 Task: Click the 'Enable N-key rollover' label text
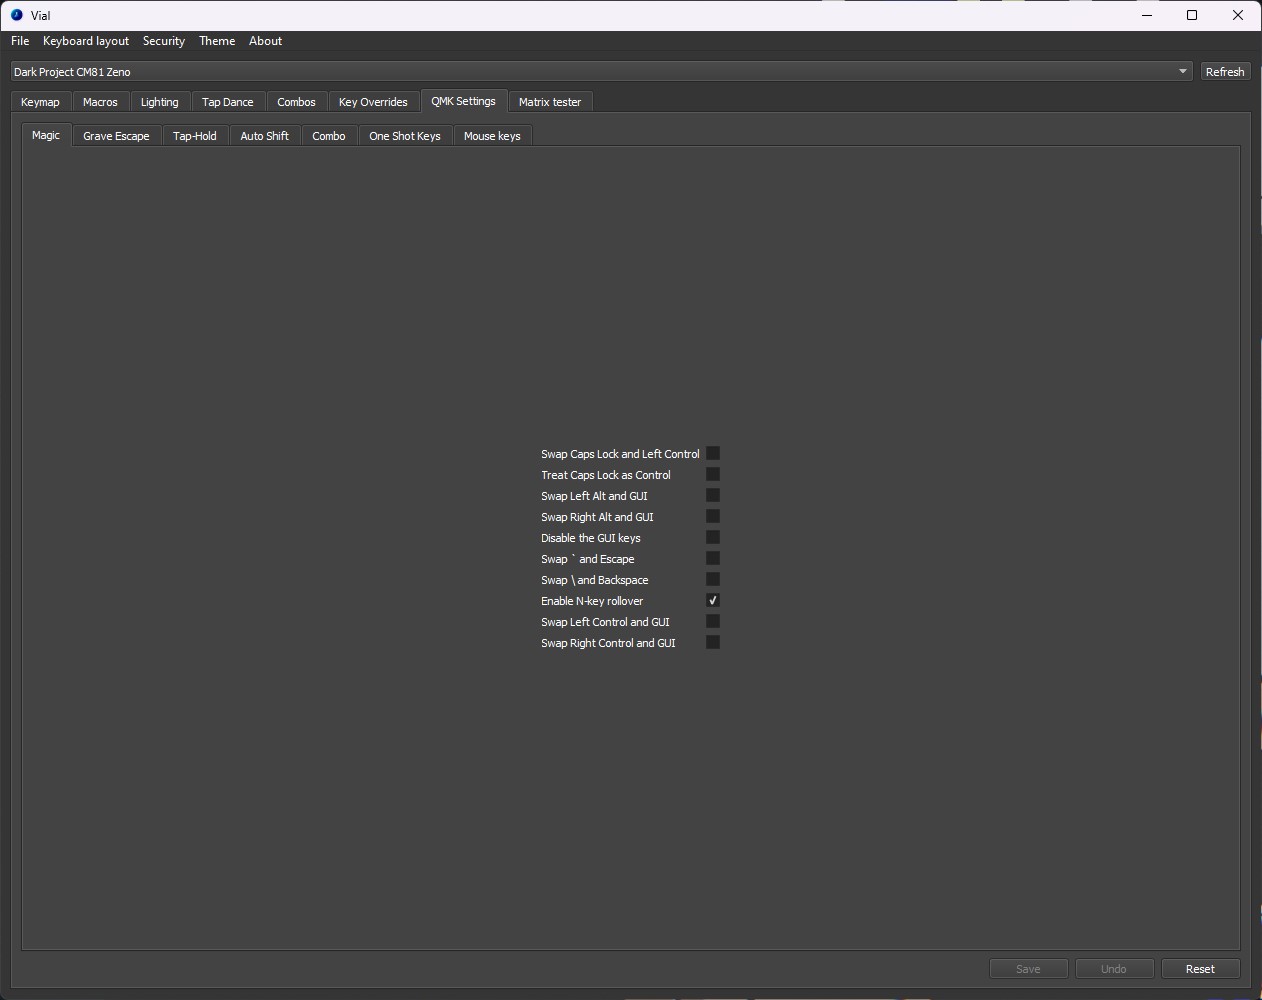click(x=592, y=601)
